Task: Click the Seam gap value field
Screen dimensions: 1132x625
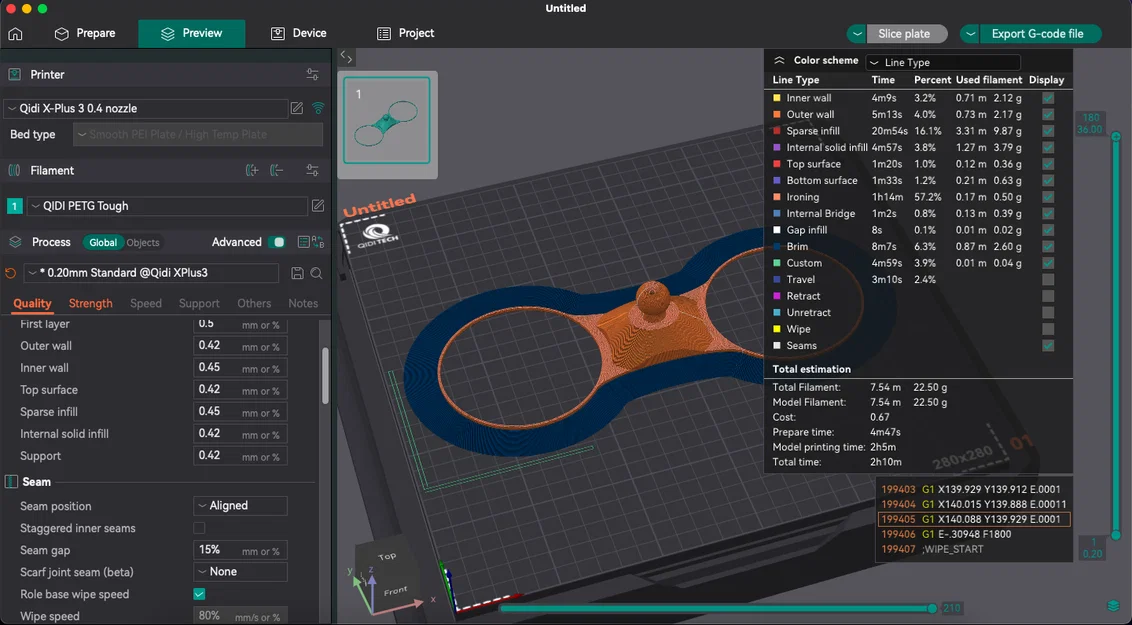Action: tap(240, 550)
